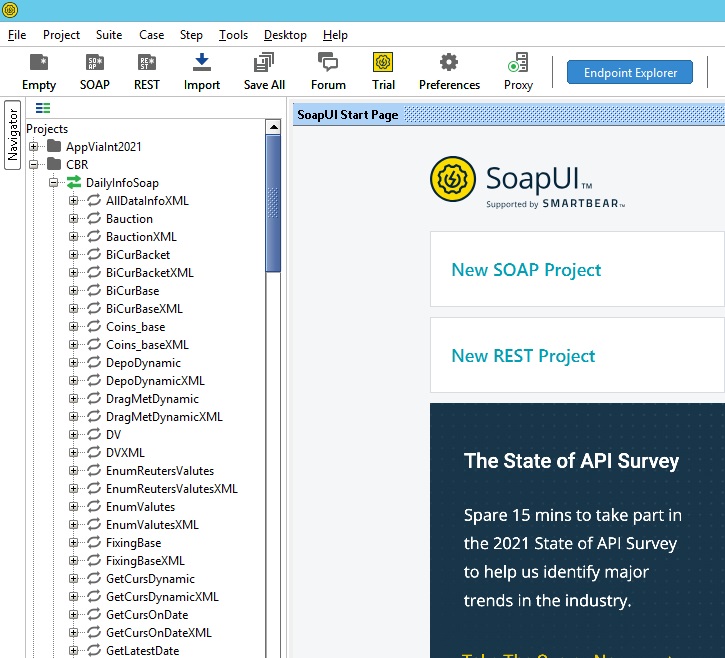Open the Project menu
725x658 pixels.
61,35
